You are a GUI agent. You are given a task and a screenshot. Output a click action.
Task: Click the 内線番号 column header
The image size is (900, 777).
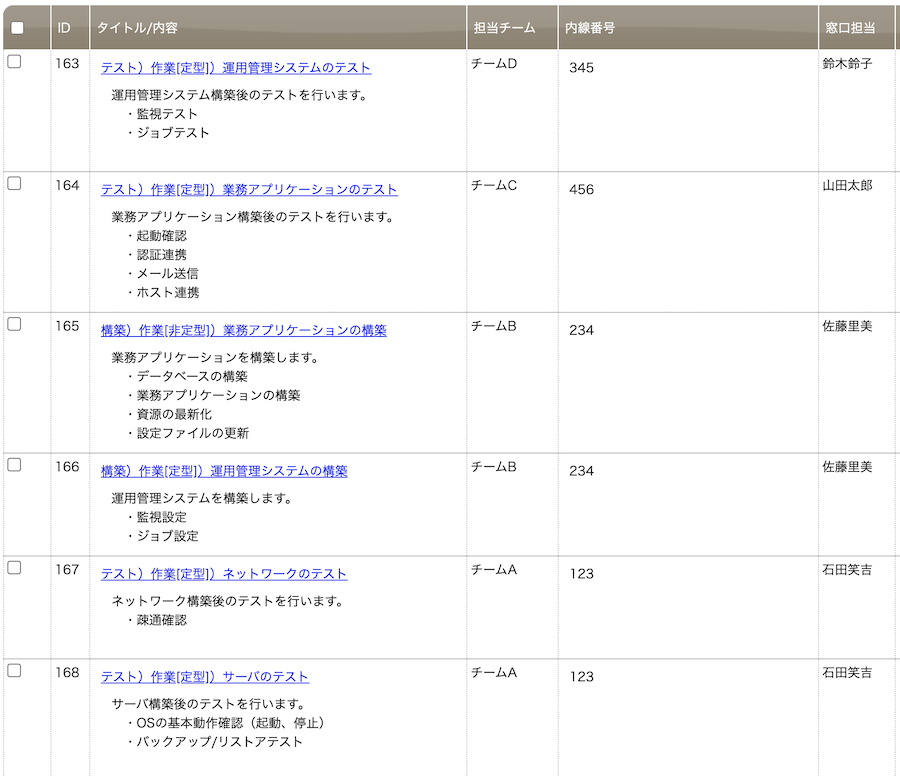pyautogui.click(x=688, y=28)
